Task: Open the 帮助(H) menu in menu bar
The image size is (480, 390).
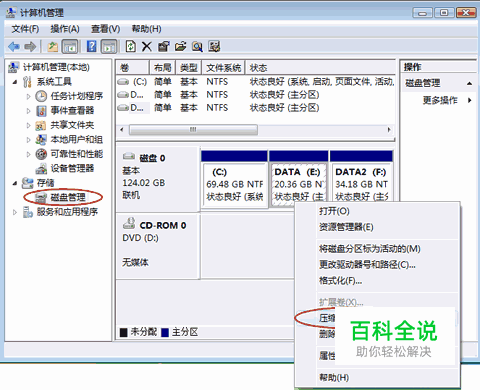Action: (x=147, y=29)
